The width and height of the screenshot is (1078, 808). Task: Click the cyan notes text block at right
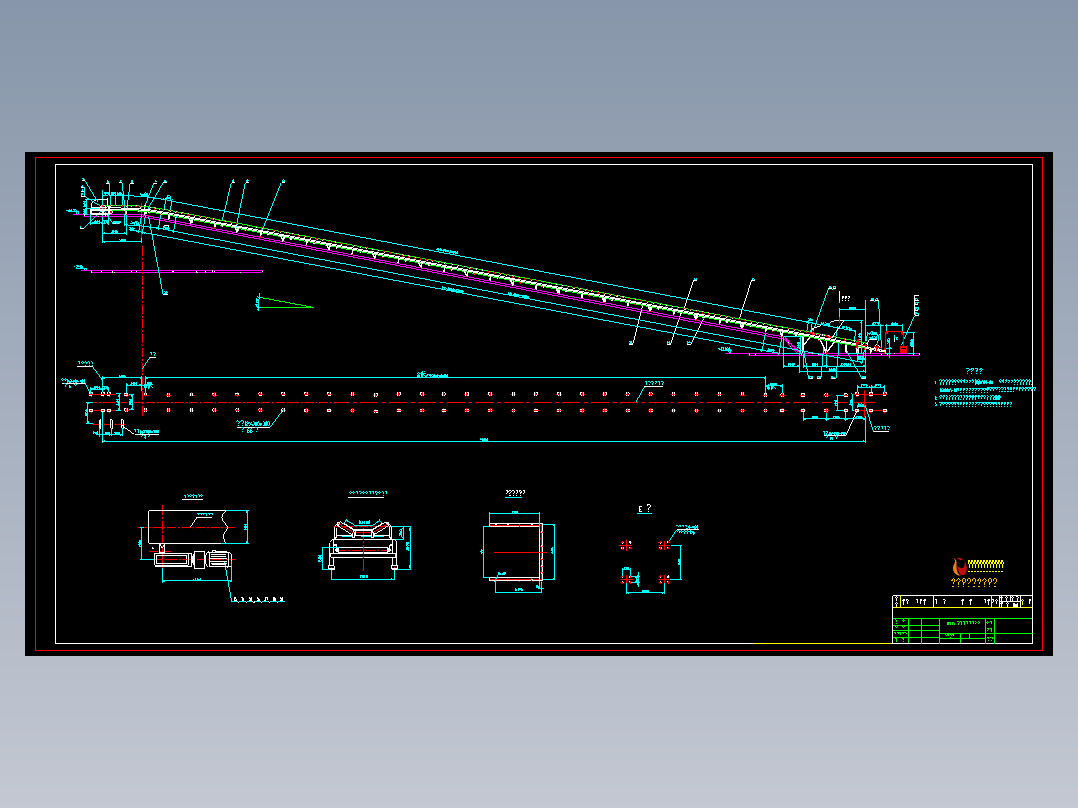[x=984, y=393]
